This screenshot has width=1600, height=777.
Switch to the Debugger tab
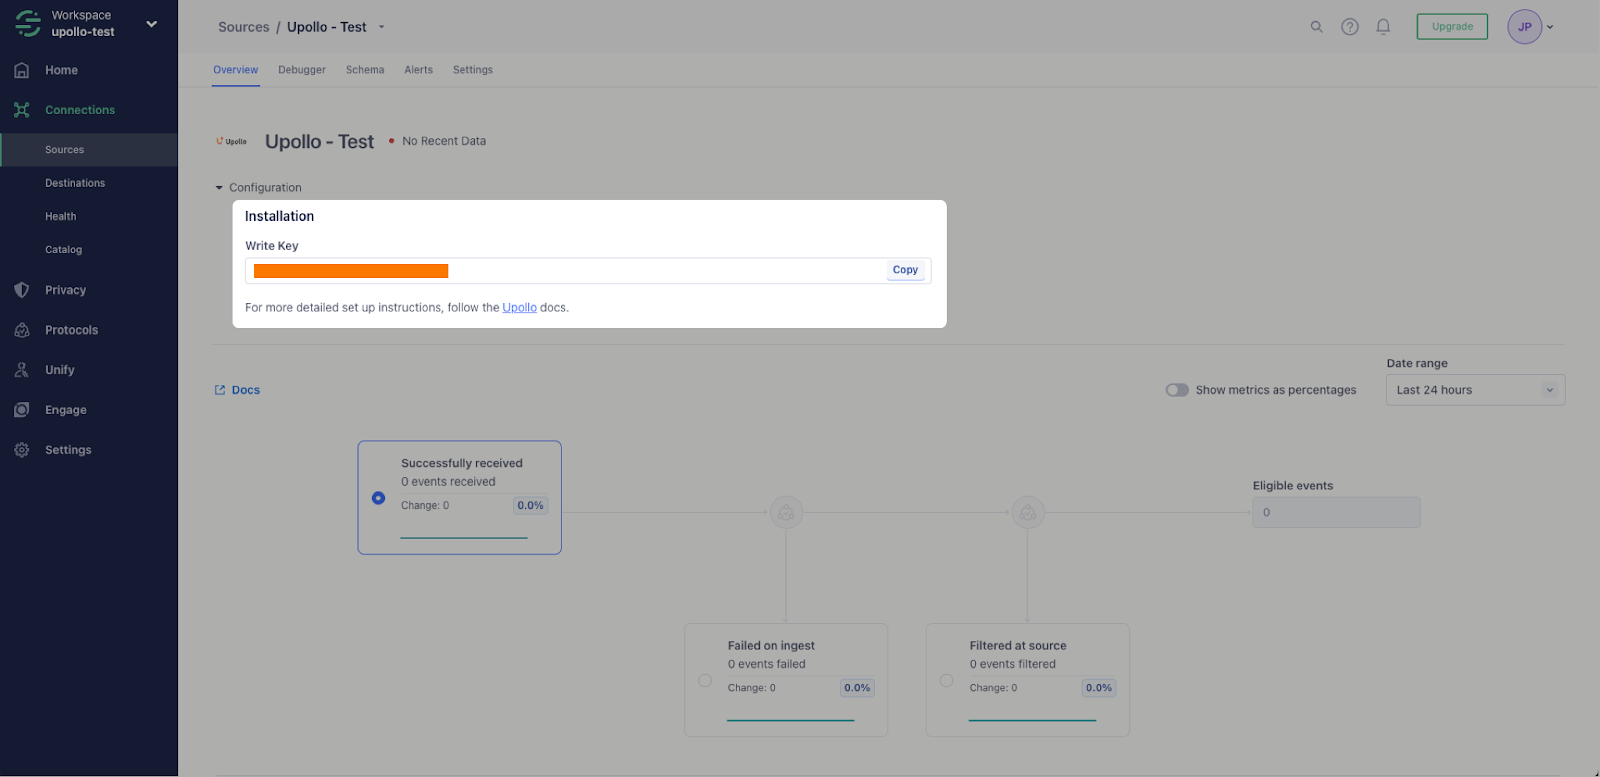(302, 70)
